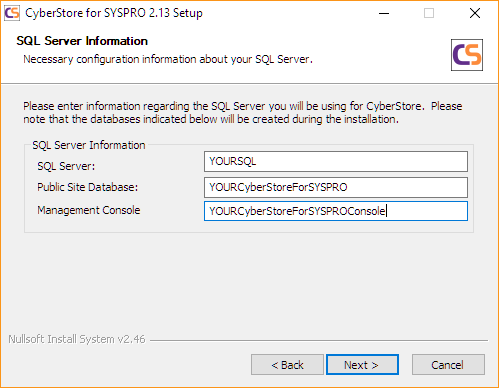Image resolution: width=499 pixels, height=388 pixels.
Task: Focus the SQL Server input field
Action: tap(336, 162)
